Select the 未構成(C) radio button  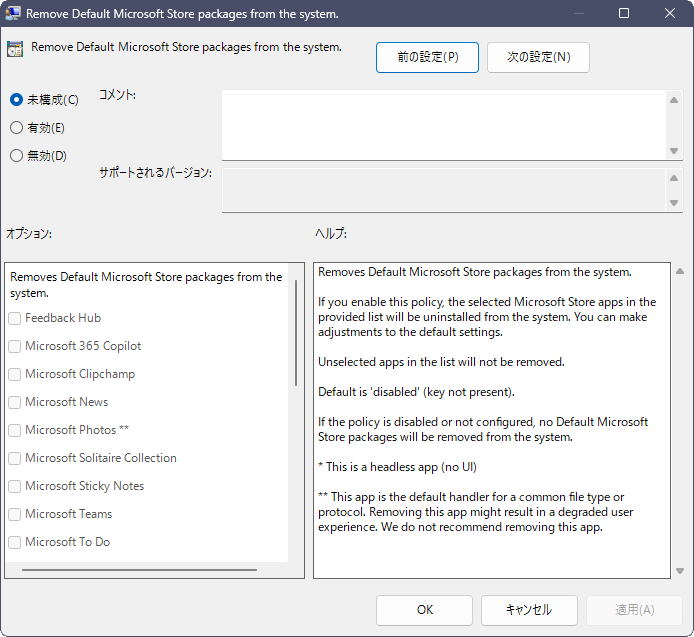pos(44,100)
